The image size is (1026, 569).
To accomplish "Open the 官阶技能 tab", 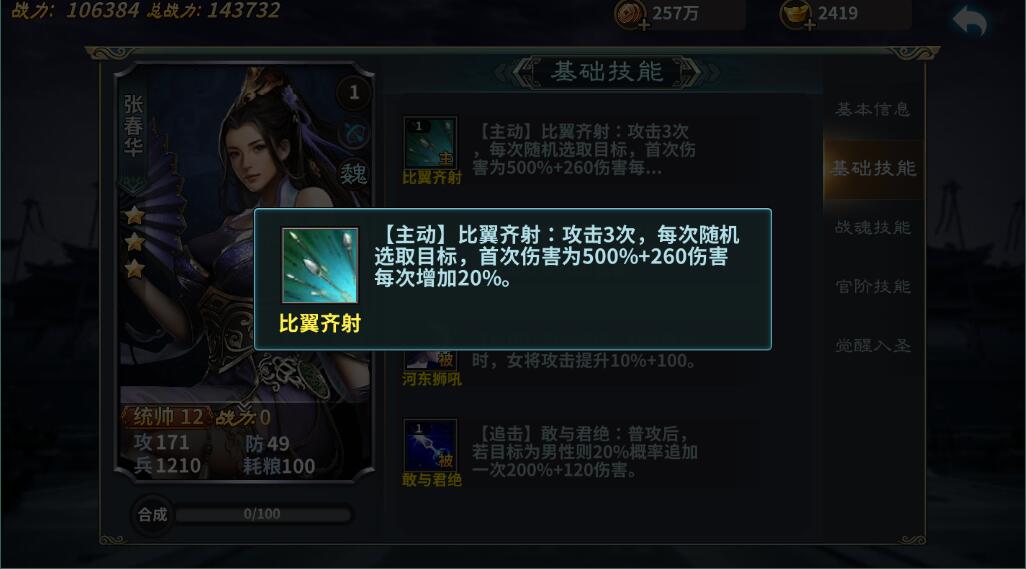I will click(872, 286).
